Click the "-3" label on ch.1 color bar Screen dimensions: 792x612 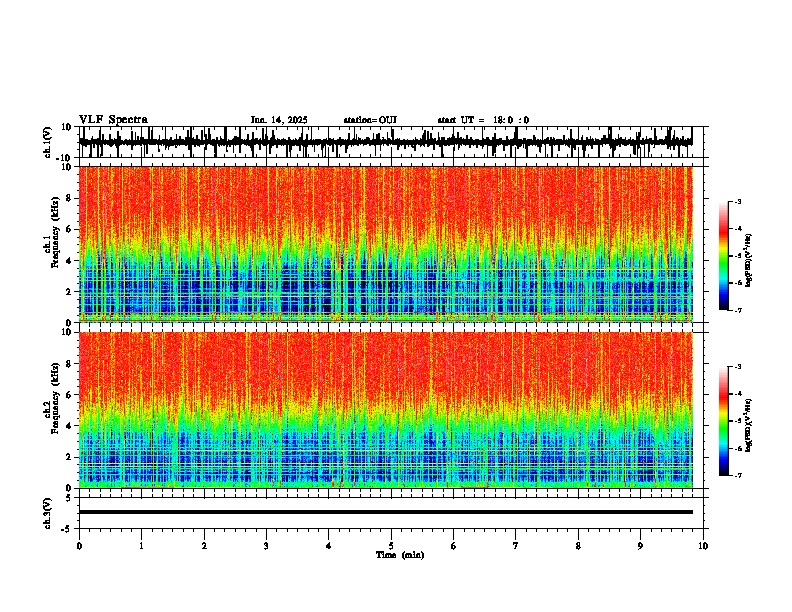pyautogui.click(x=738, y=201)
